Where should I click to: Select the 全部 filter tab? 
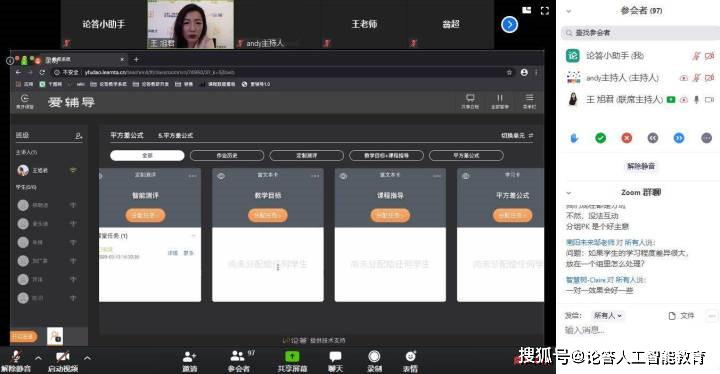147,156
